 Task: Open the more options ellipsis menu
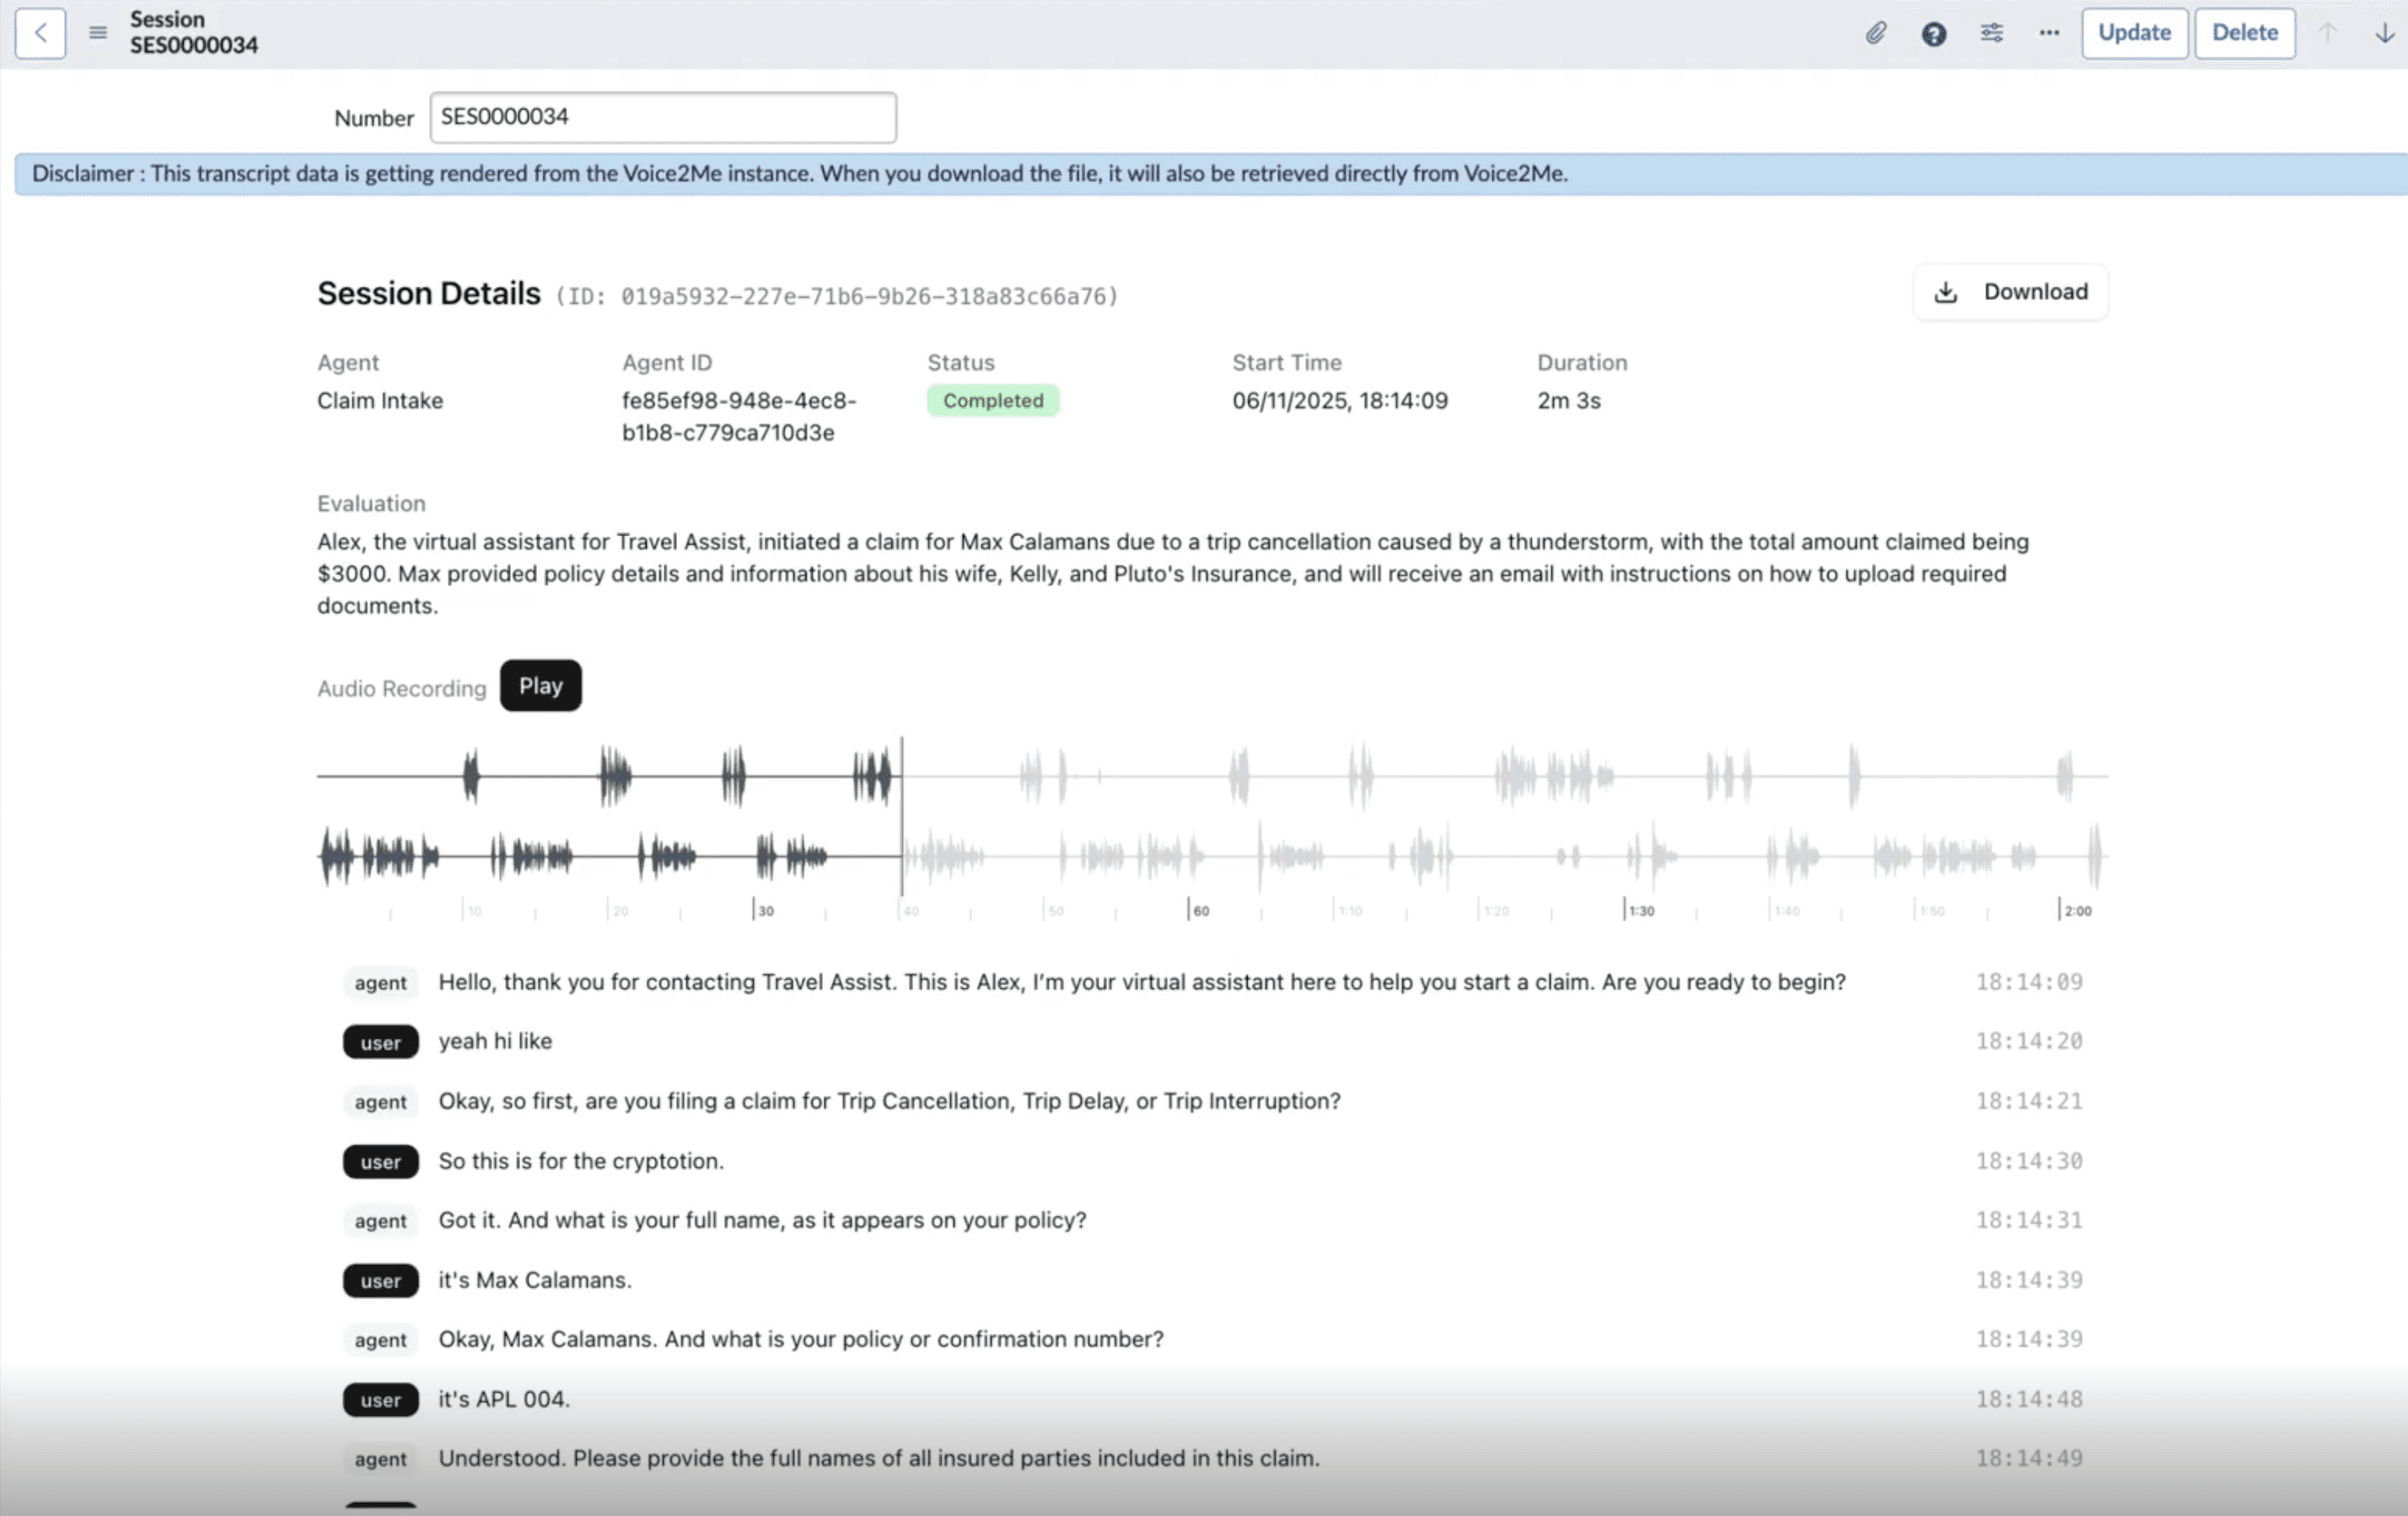pyautogui.click(x=2049, y=33)
